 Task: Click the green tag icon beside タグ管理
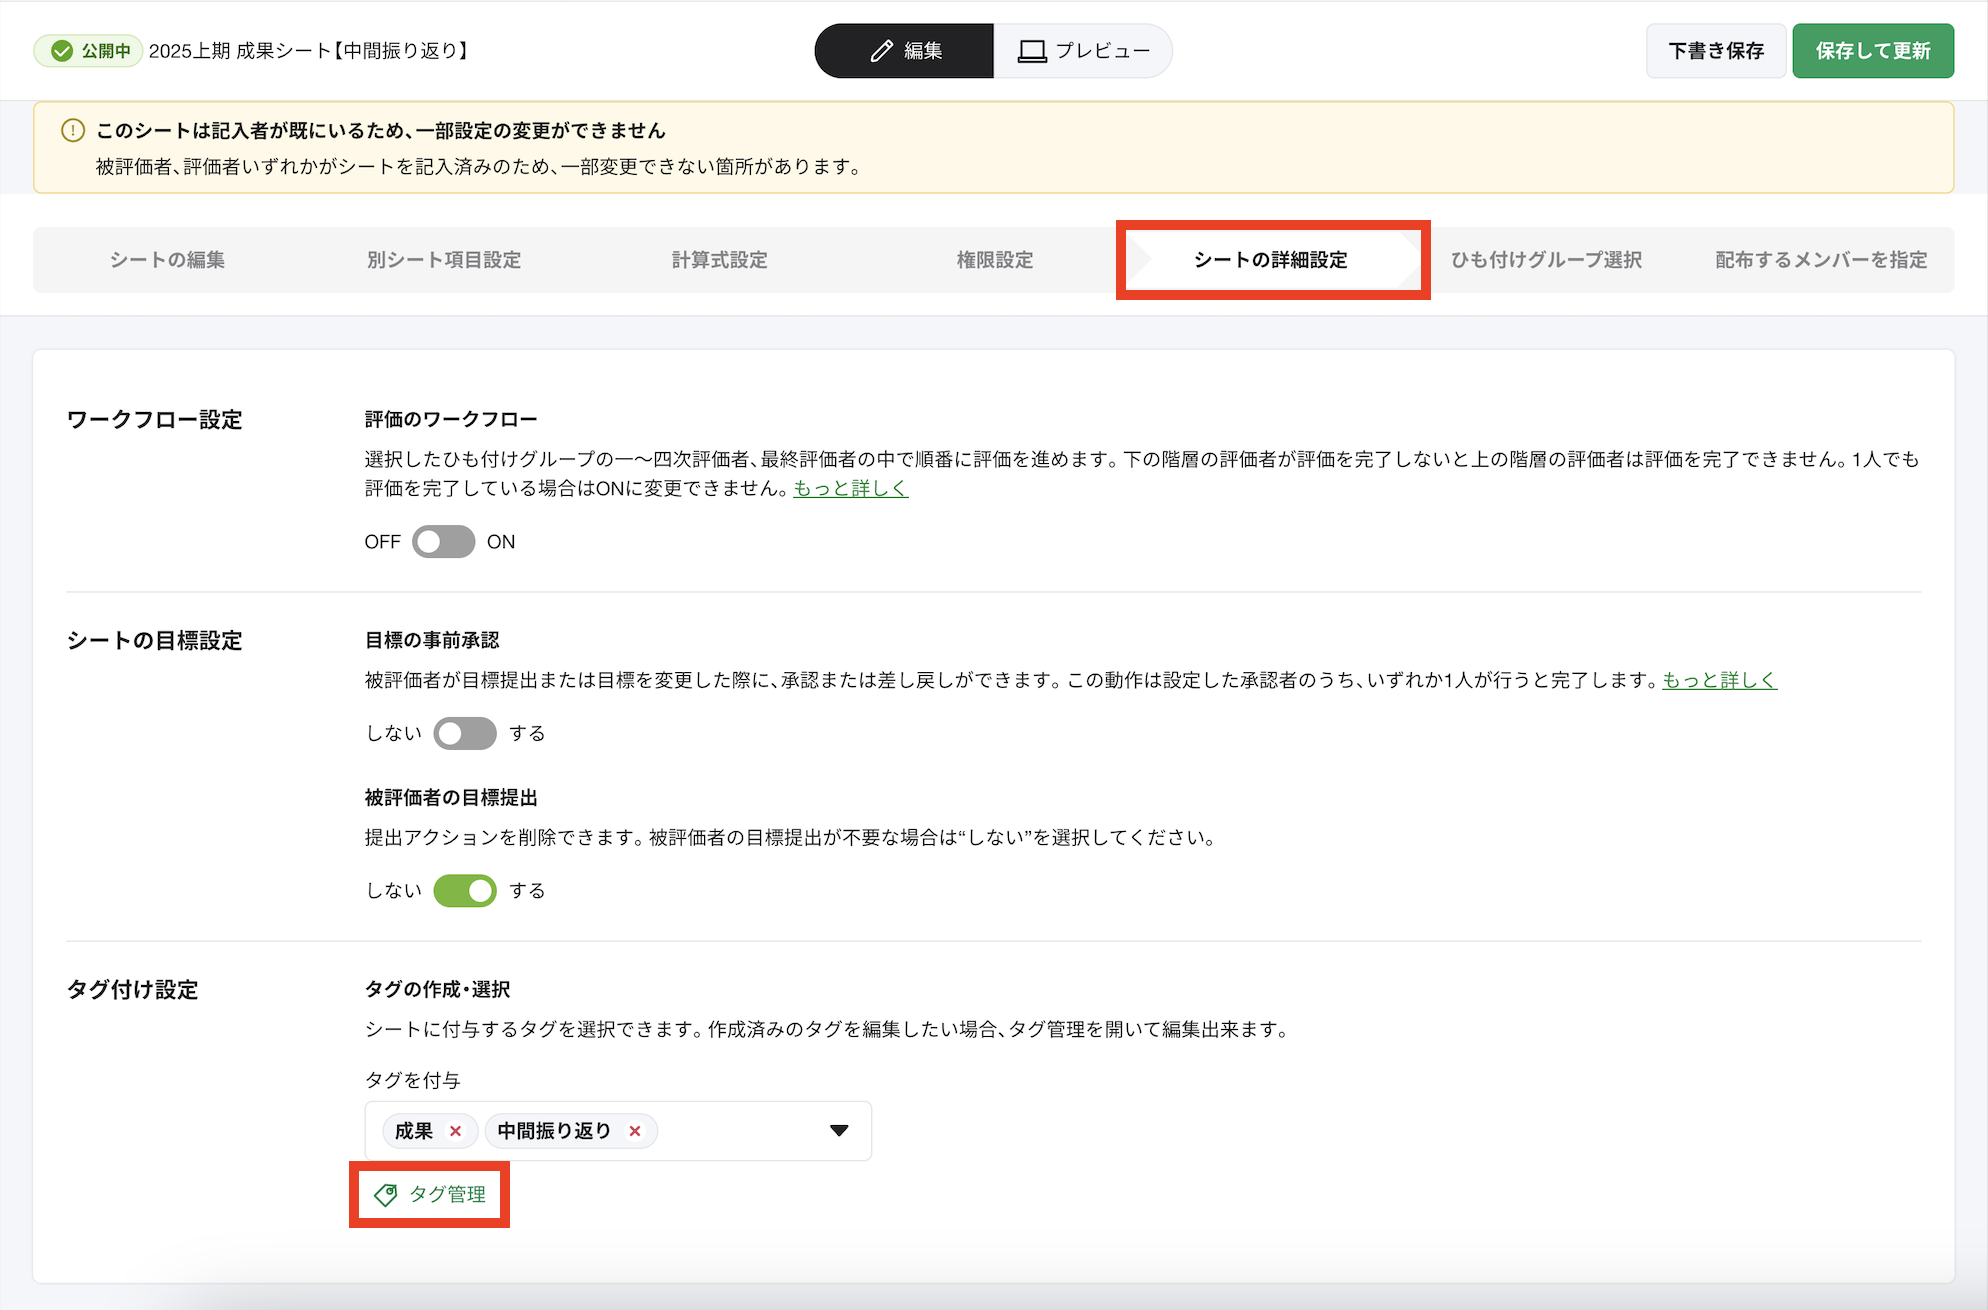click(387, 1195)
